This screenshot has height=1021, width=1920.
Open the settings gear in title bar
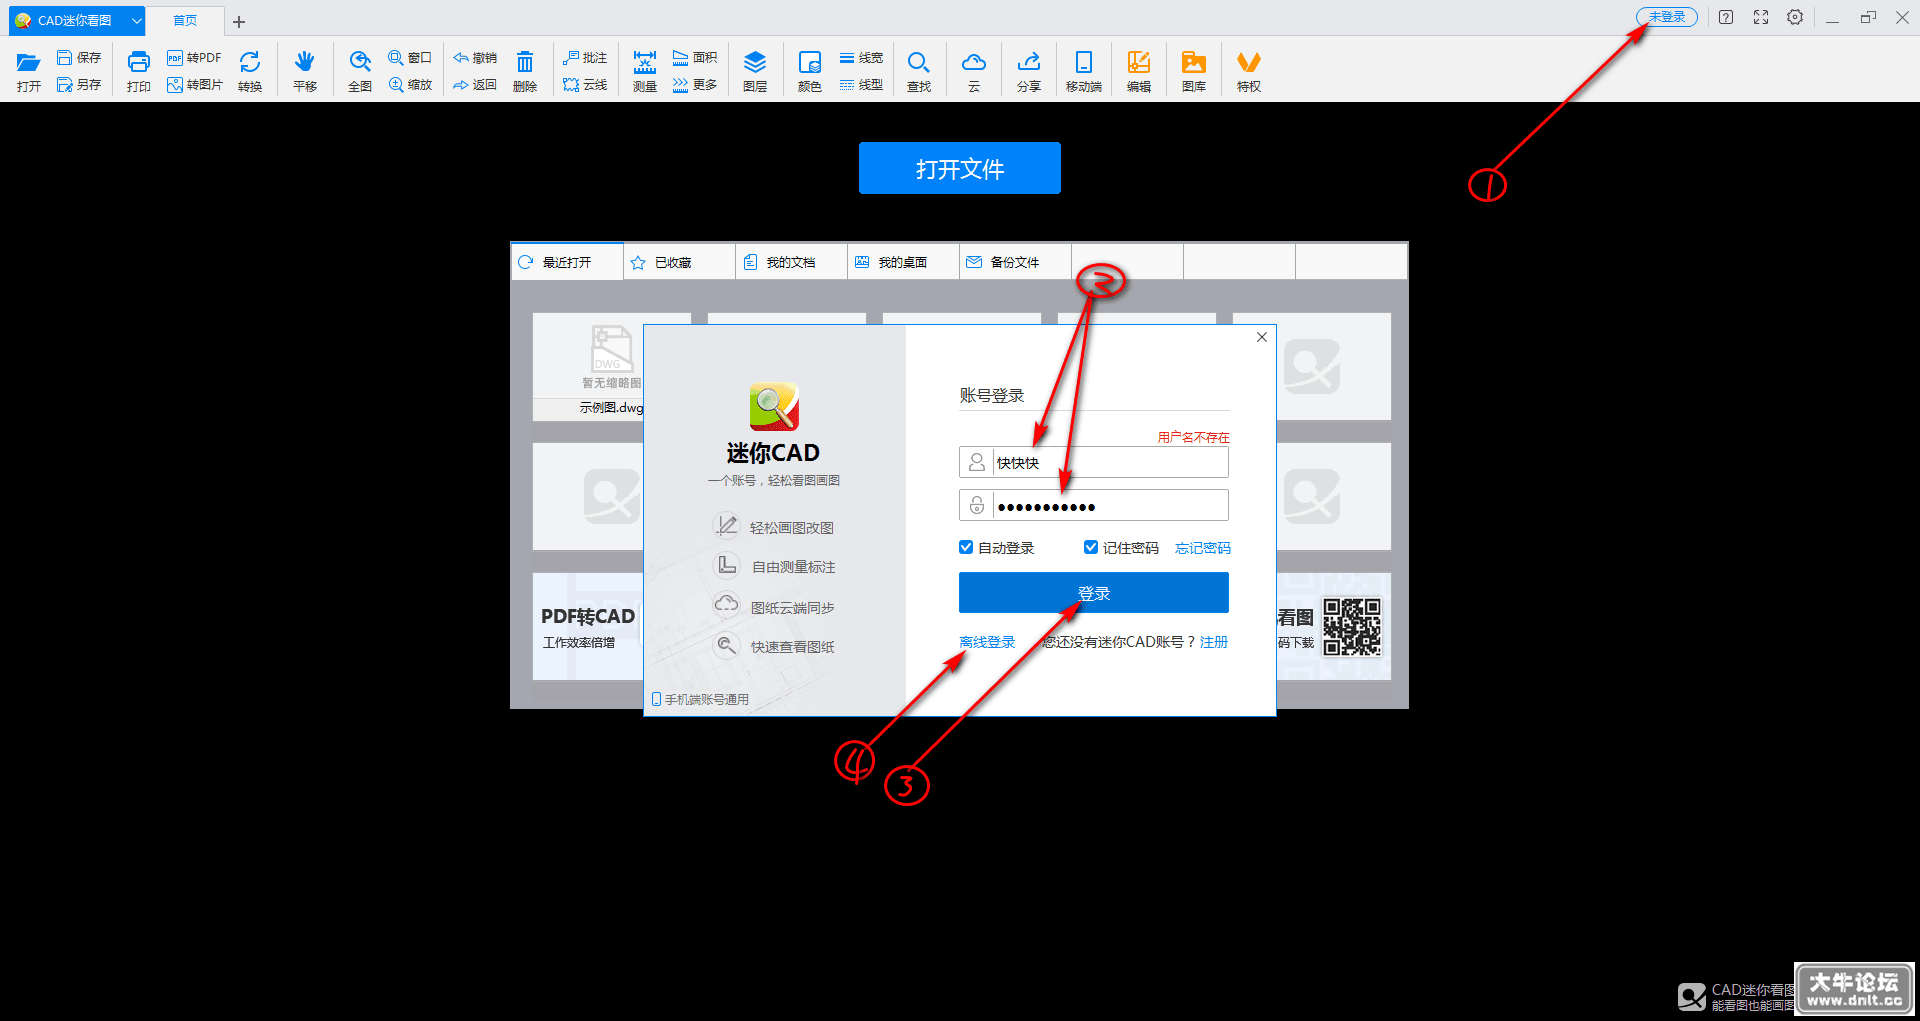pos(1795,17)
